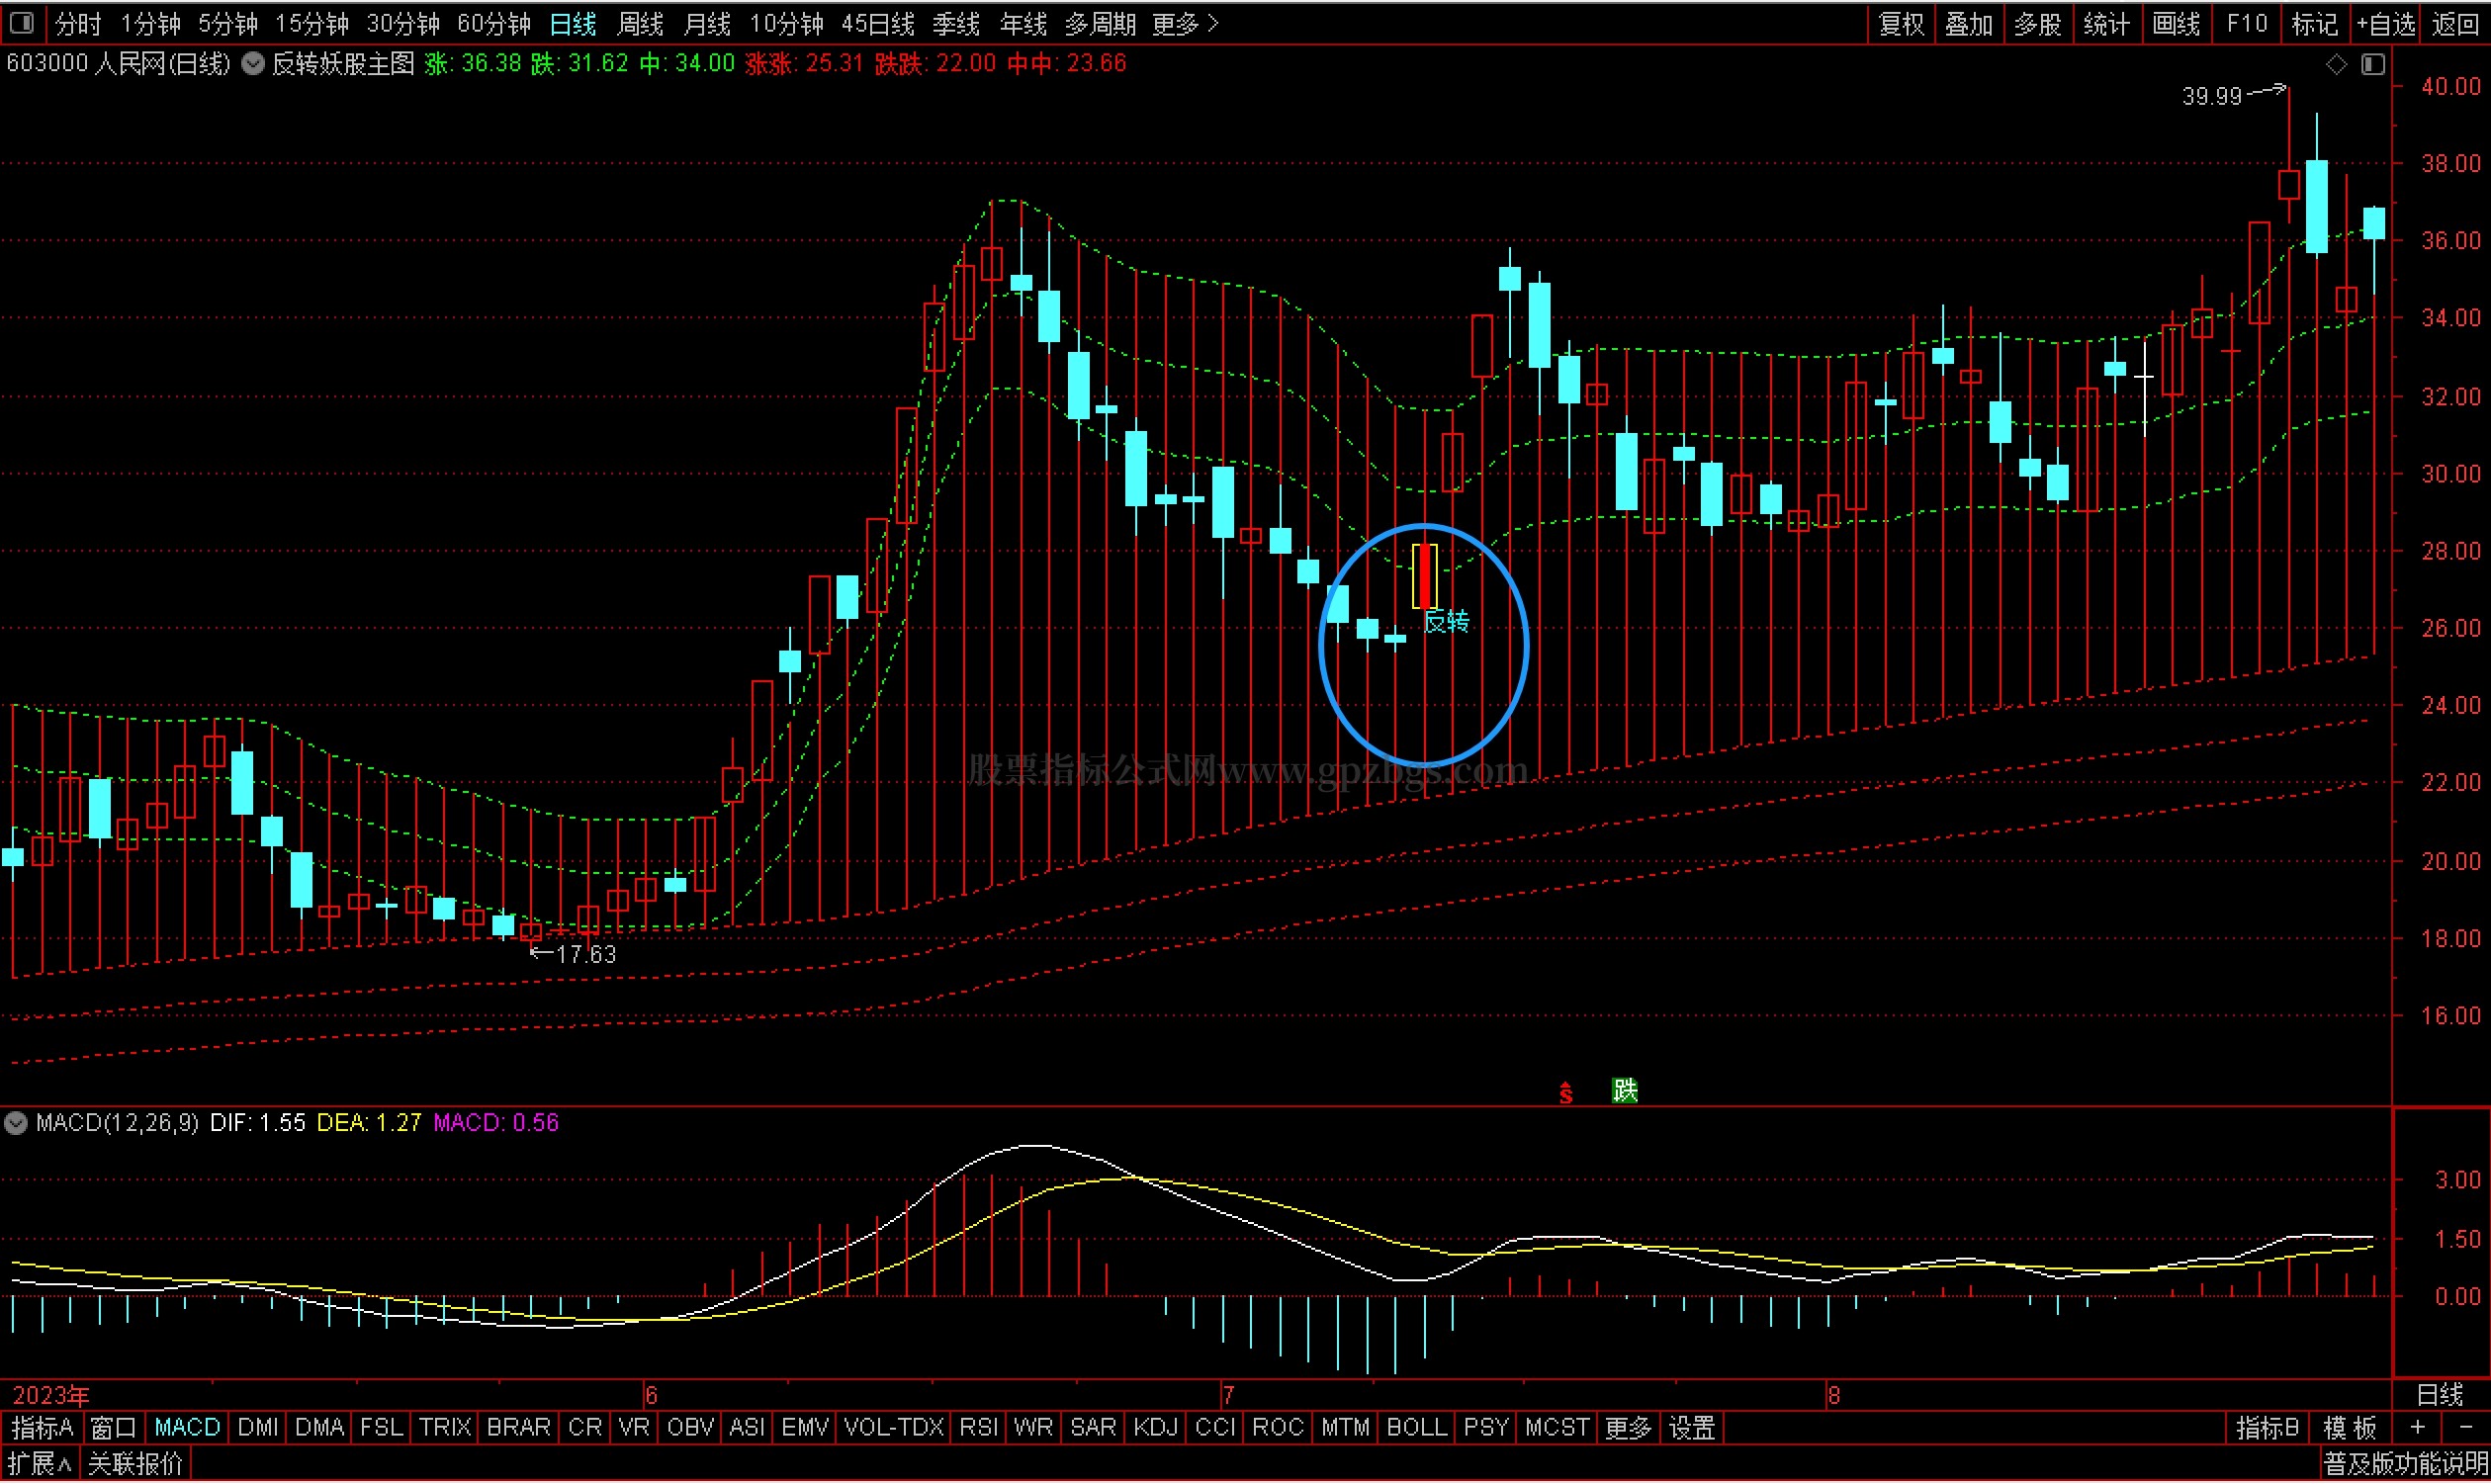2491x1484 pixels.
Task: Open the 模板 template menu
Action: 2350,1429
